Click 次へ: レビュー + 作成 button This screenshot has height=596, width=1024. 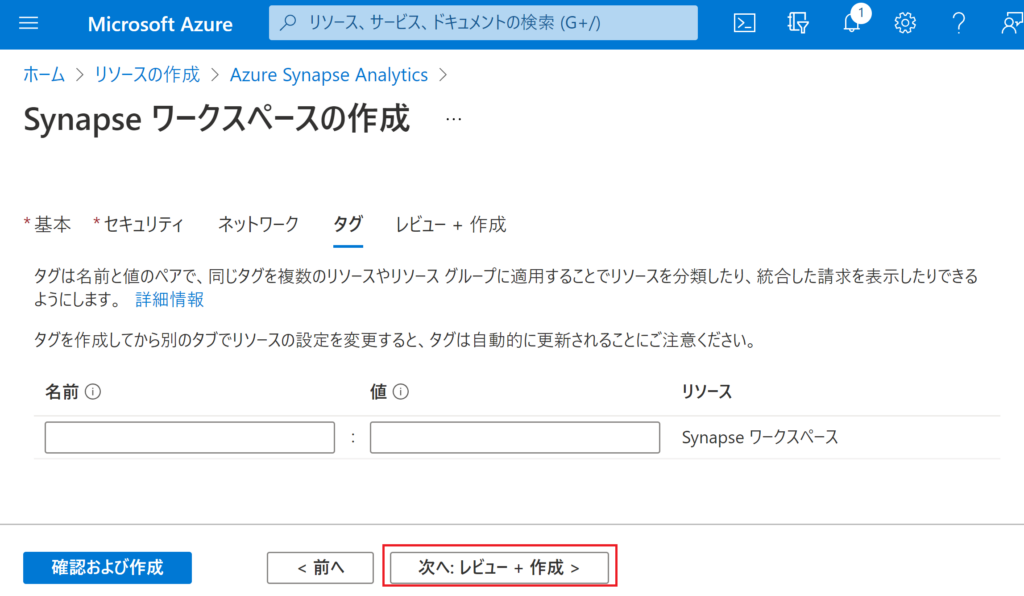(x=499, y=567)
